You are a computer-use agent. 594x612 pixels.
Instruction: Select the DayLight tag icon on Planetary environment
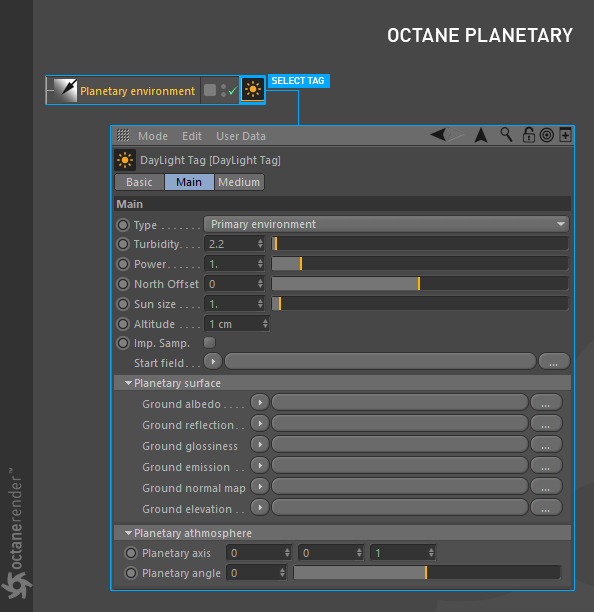(253, 90)
